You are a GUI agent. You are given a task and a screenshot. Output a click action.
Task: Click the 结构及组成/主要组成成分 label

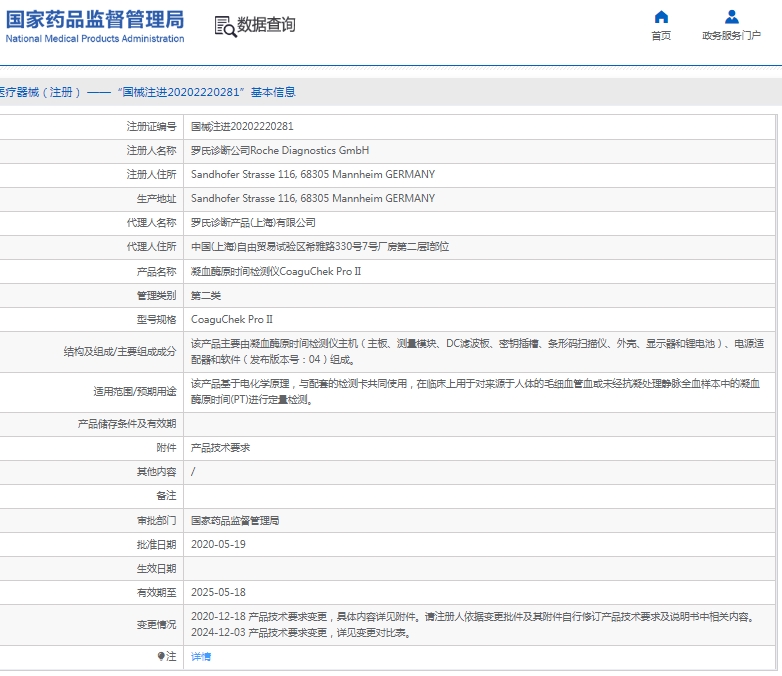coord(120,351)
